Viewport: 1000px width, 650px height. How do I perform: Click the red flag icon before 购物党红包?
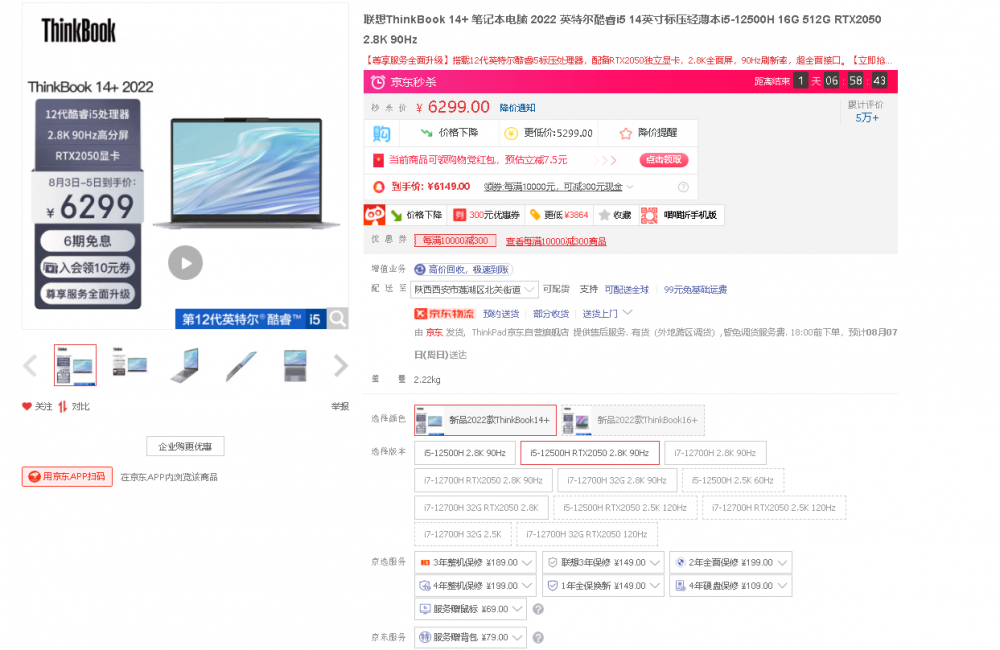pyautogui.click(x=378, y=160)
